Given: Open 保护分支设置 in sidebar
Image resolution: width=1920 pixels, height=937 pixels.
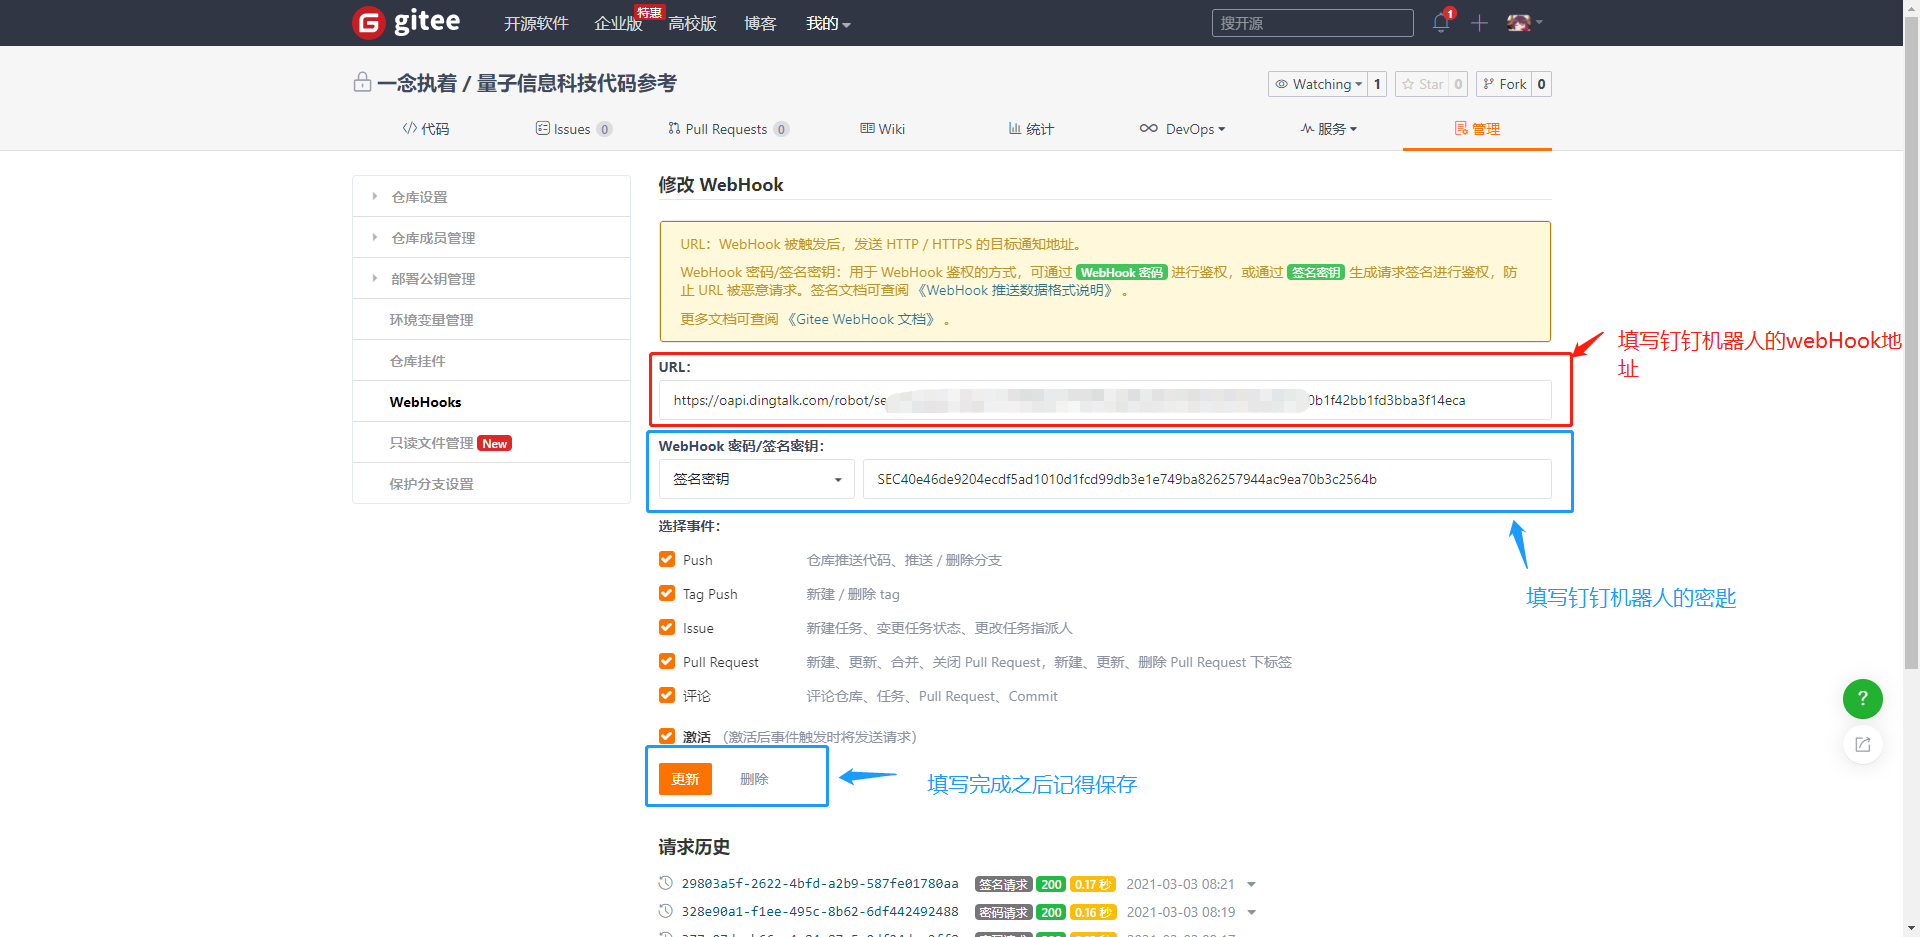Looking at the screenshot, I should coord(491,484).
